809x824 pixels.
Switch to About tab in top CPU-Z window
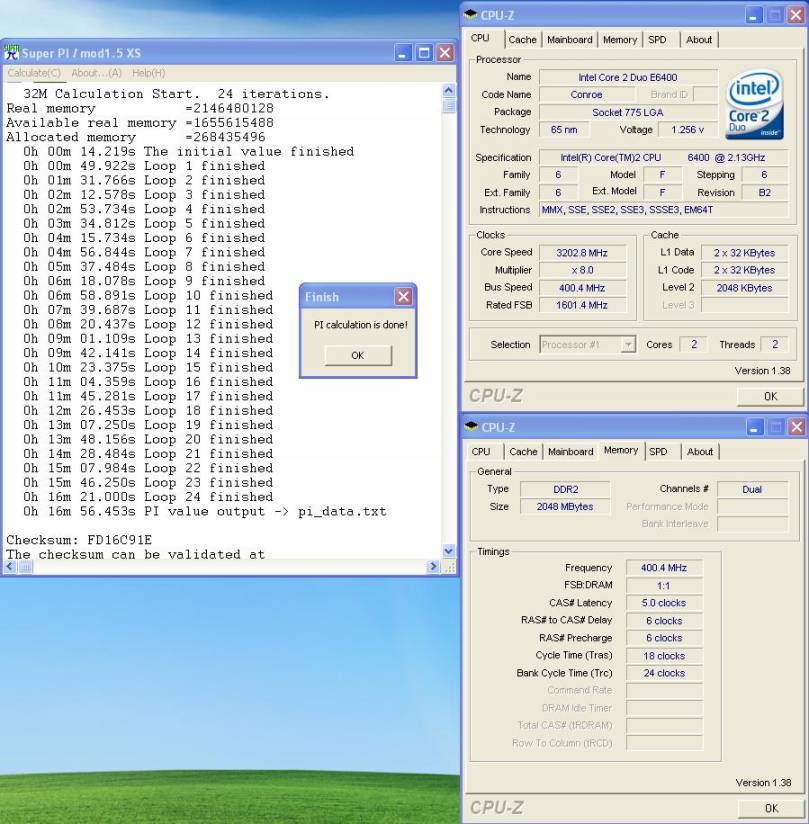(699, 40)
